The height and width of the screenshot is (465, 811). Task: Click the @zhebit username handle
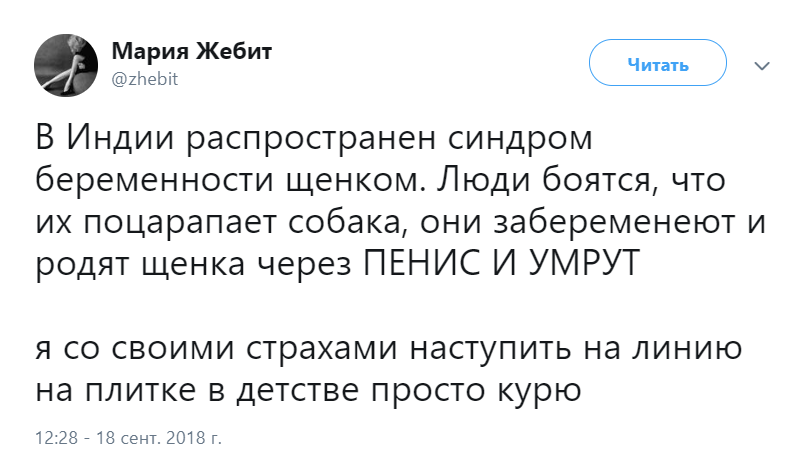click(x=144, y=80)
